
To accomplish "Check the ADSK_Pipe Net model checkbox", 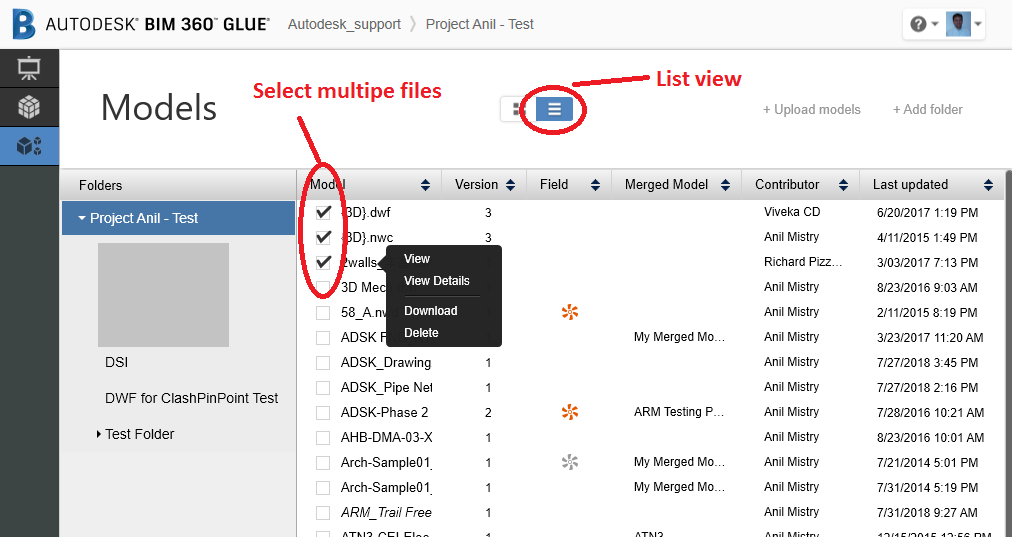I will click(323, 388).
